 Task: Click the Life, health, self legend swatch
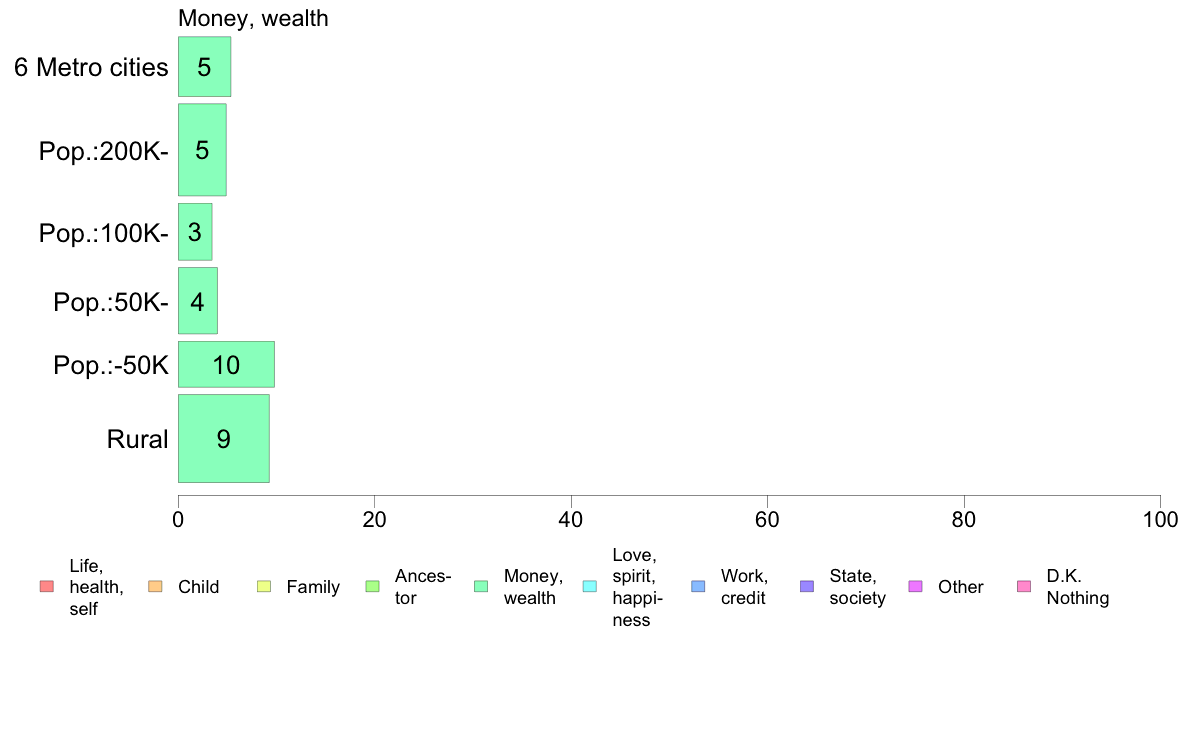click(47, 587)
